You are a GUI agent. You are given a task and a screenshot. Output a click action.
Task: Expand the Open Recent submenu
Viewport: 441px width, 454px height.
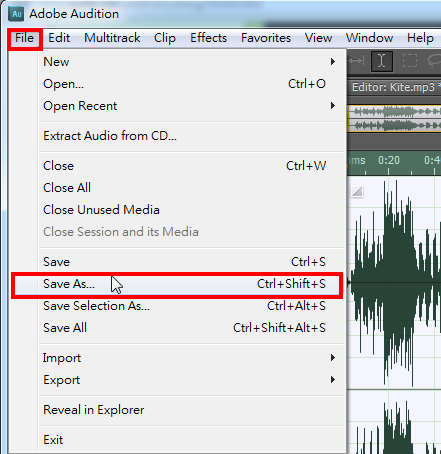click(x=191, y=106)
